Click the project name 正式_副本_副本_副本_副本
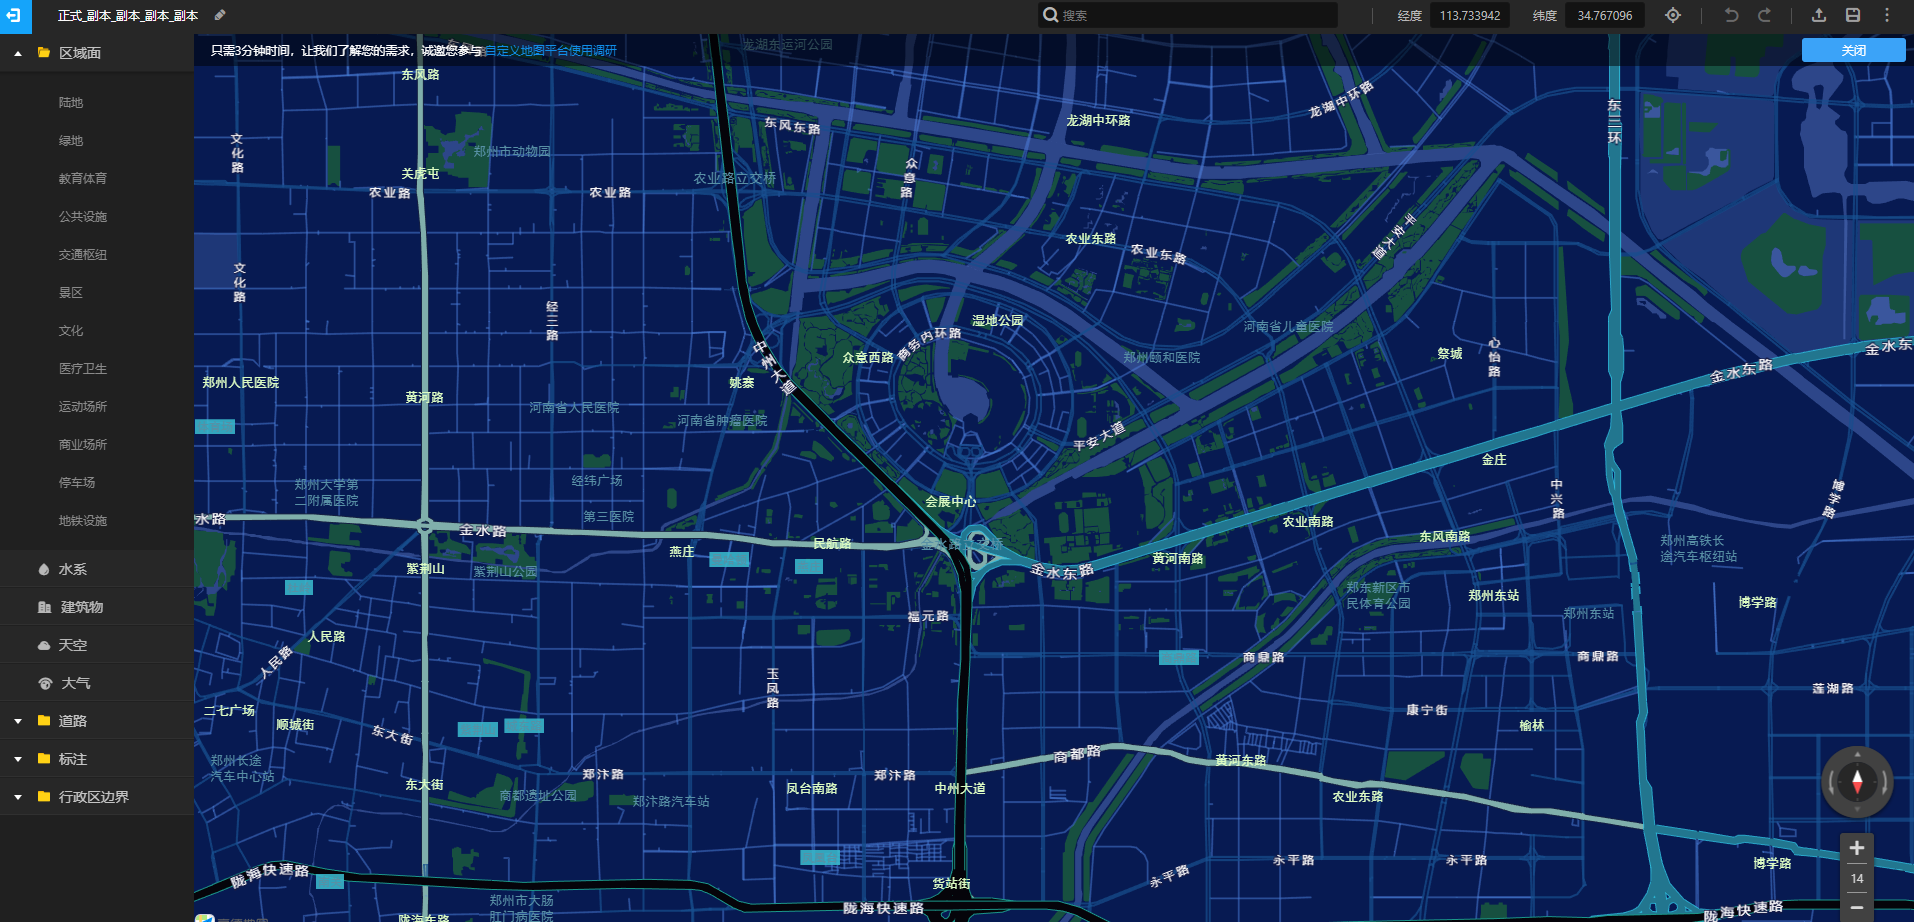The width and height of the screenshot is (1914, 922). 128,16
